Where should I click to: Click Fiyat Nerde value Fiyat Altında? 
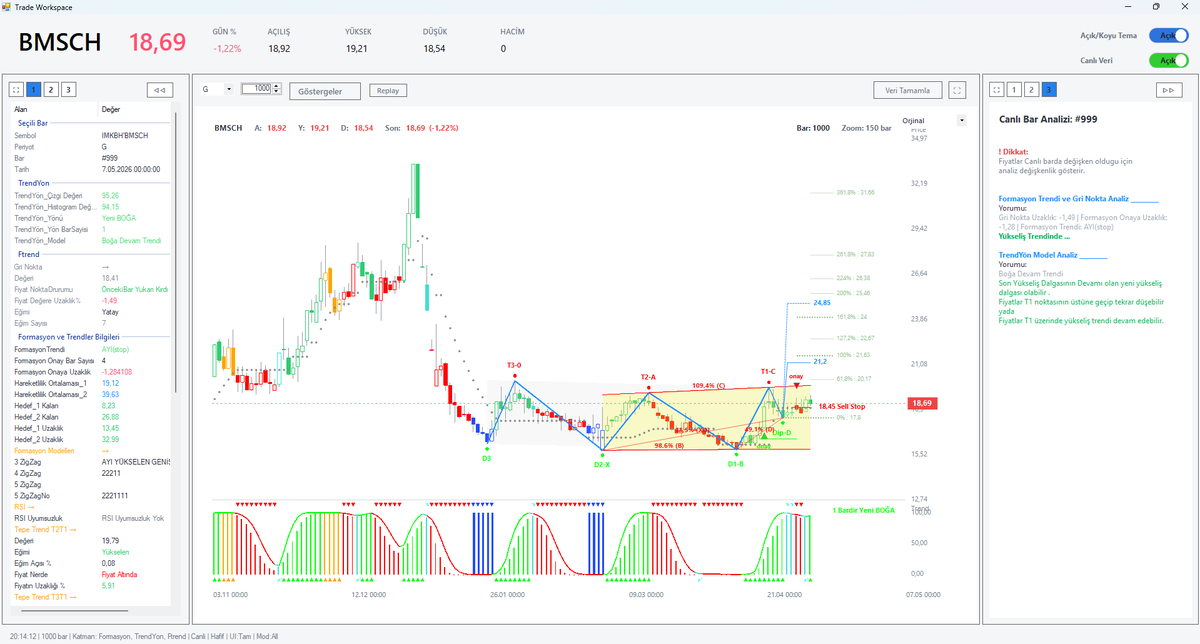point(120,575)
